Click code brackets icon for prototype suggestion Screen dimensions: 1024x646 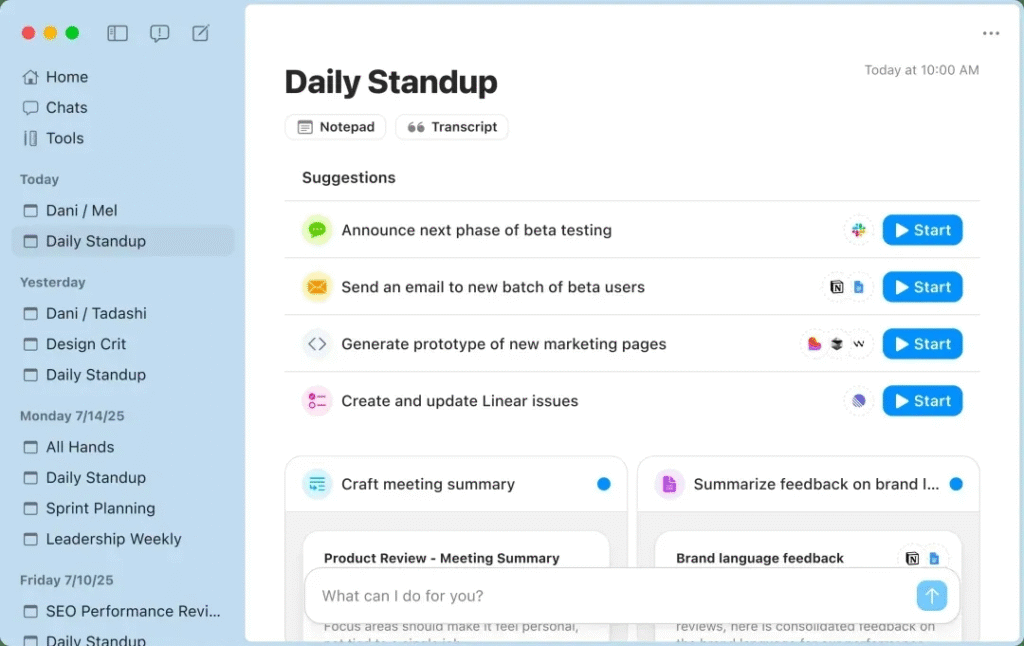(317, 344)
